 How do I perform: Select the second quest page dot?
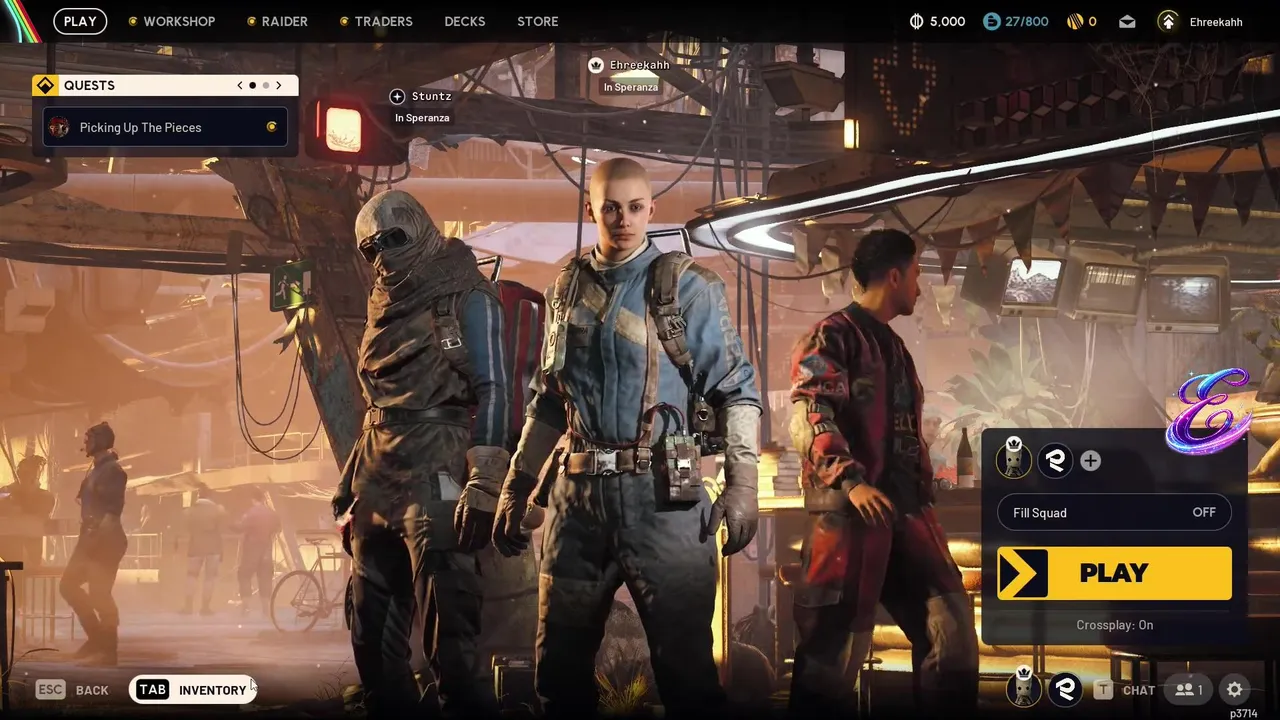tap(266, 86)
